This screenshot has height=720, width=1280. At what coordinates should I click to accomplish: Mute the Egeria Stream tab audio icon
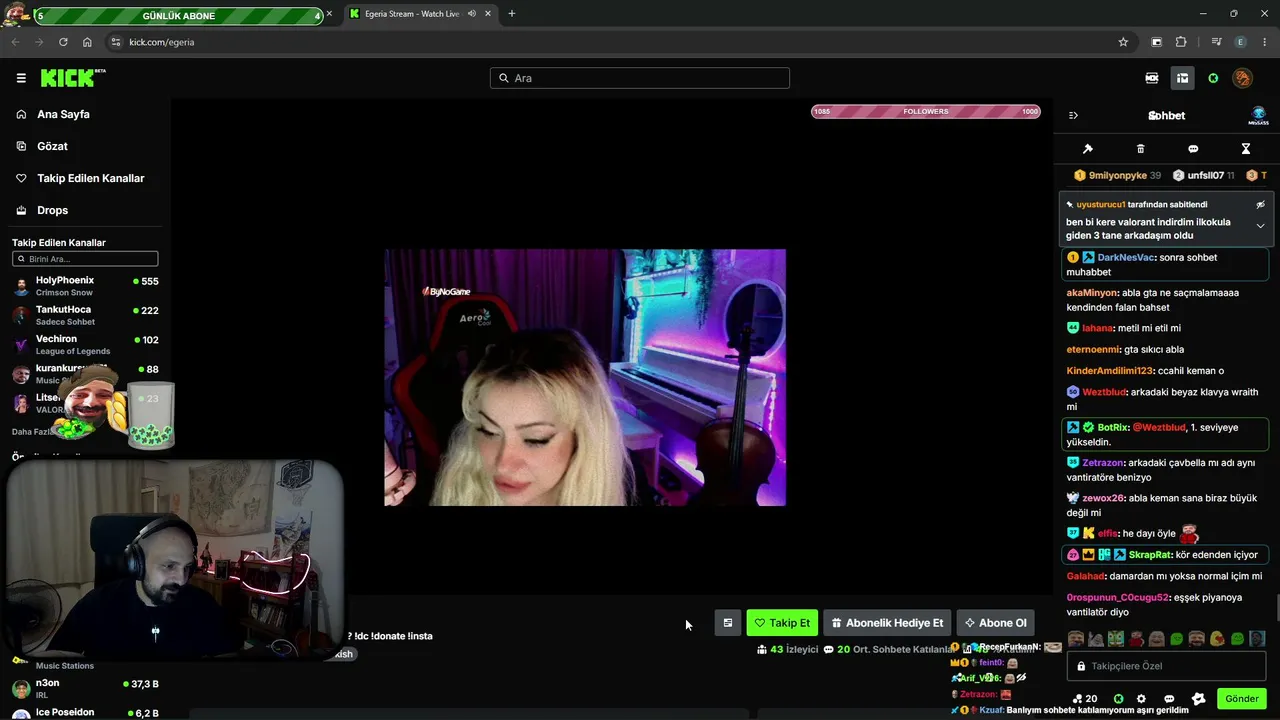471,14
